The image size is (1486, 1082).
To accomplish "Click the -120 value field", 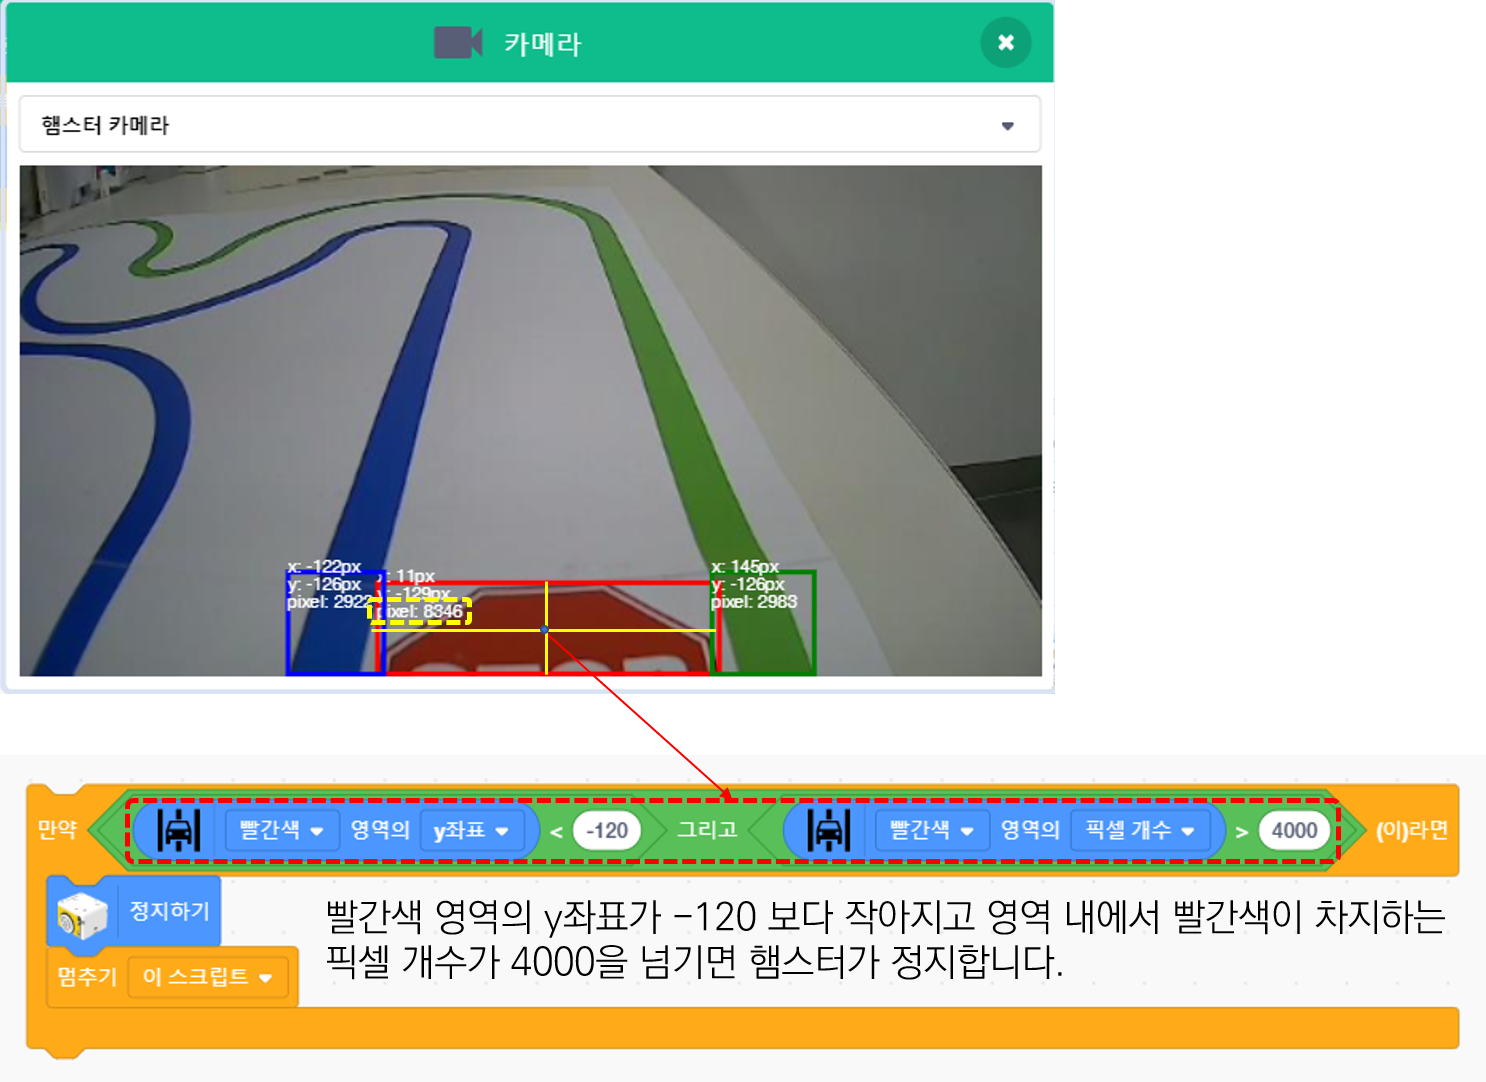I will 607,830.
